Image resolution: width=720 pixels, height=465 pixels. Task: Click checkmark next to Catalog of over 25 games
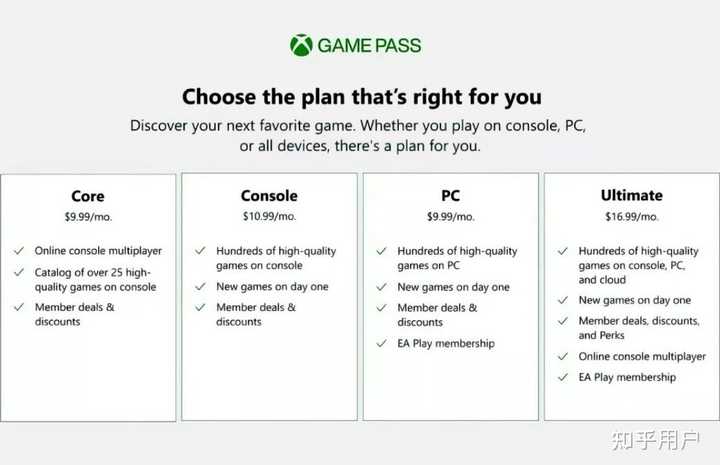point(20,272)
